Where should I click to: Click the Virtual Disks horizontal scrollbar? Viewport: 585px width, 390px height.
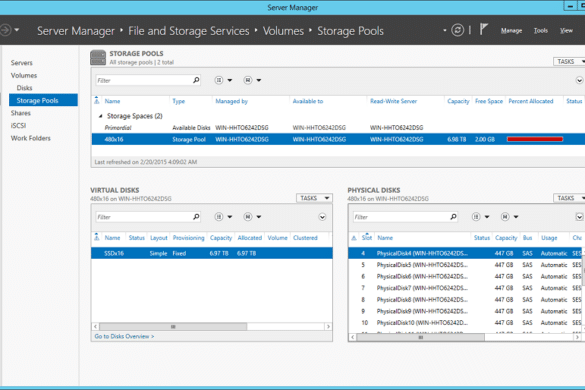pos(212,327)
